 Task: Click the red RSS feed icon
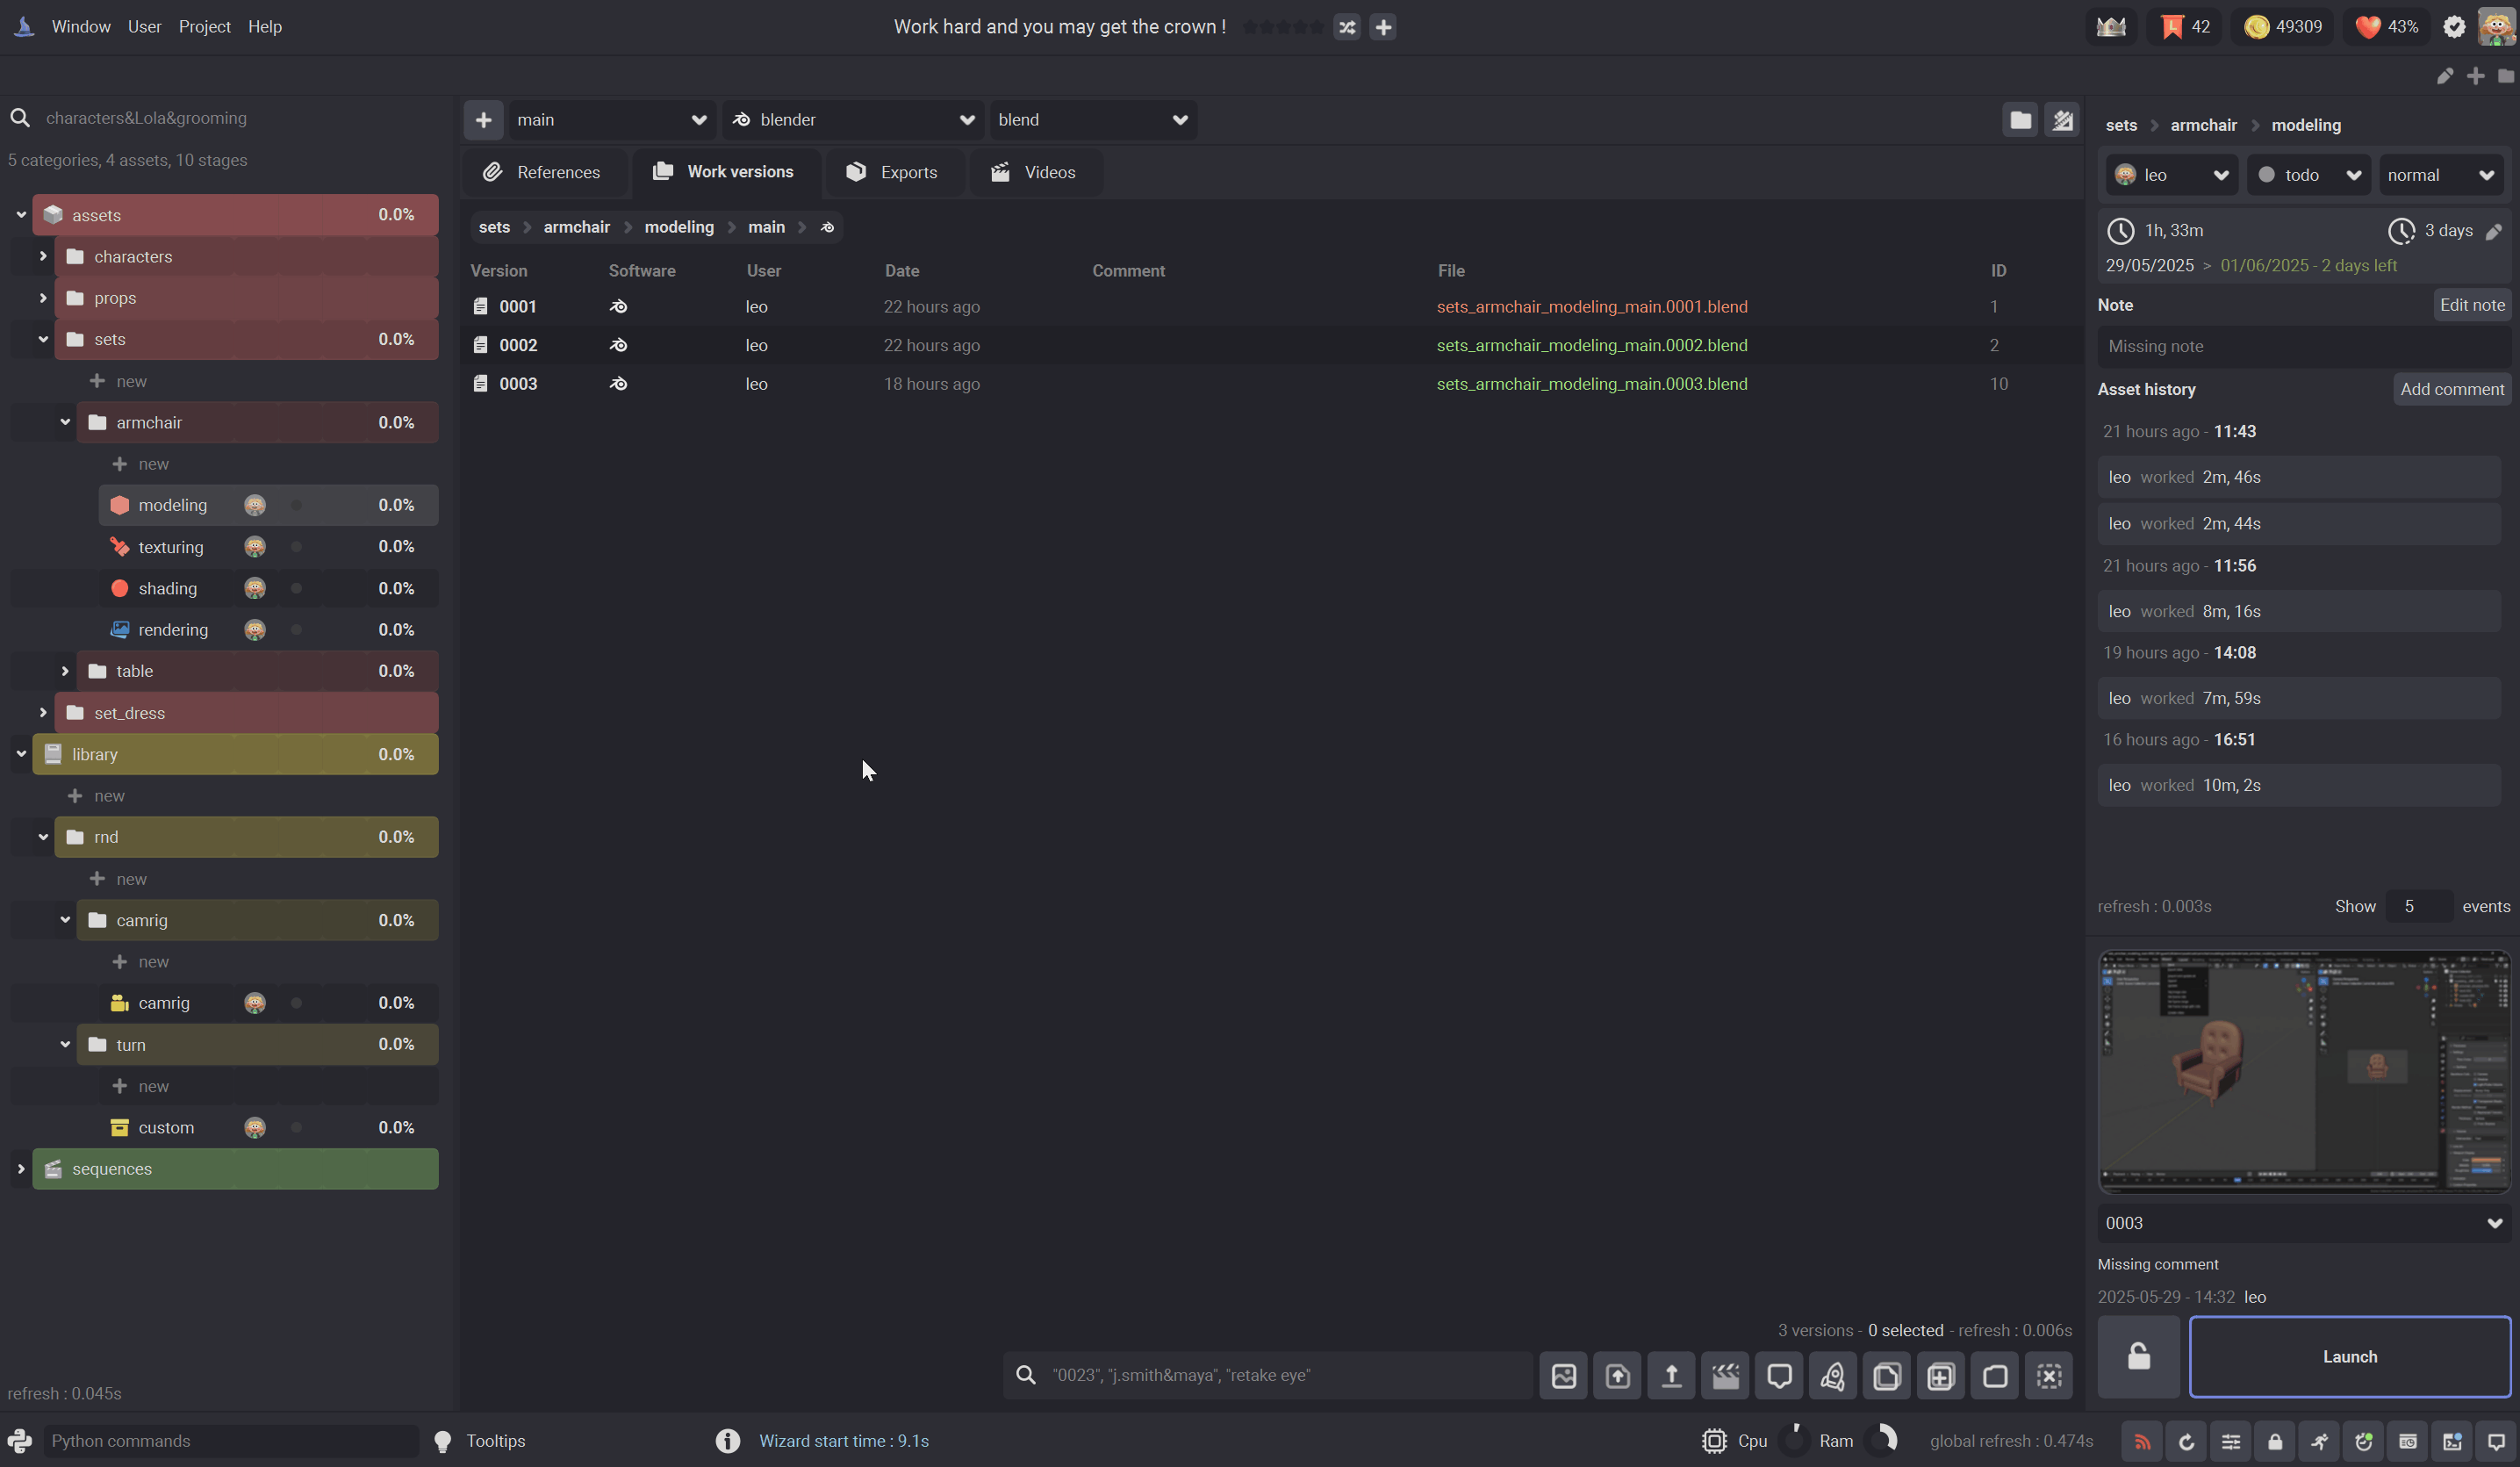[2141, 1441]
